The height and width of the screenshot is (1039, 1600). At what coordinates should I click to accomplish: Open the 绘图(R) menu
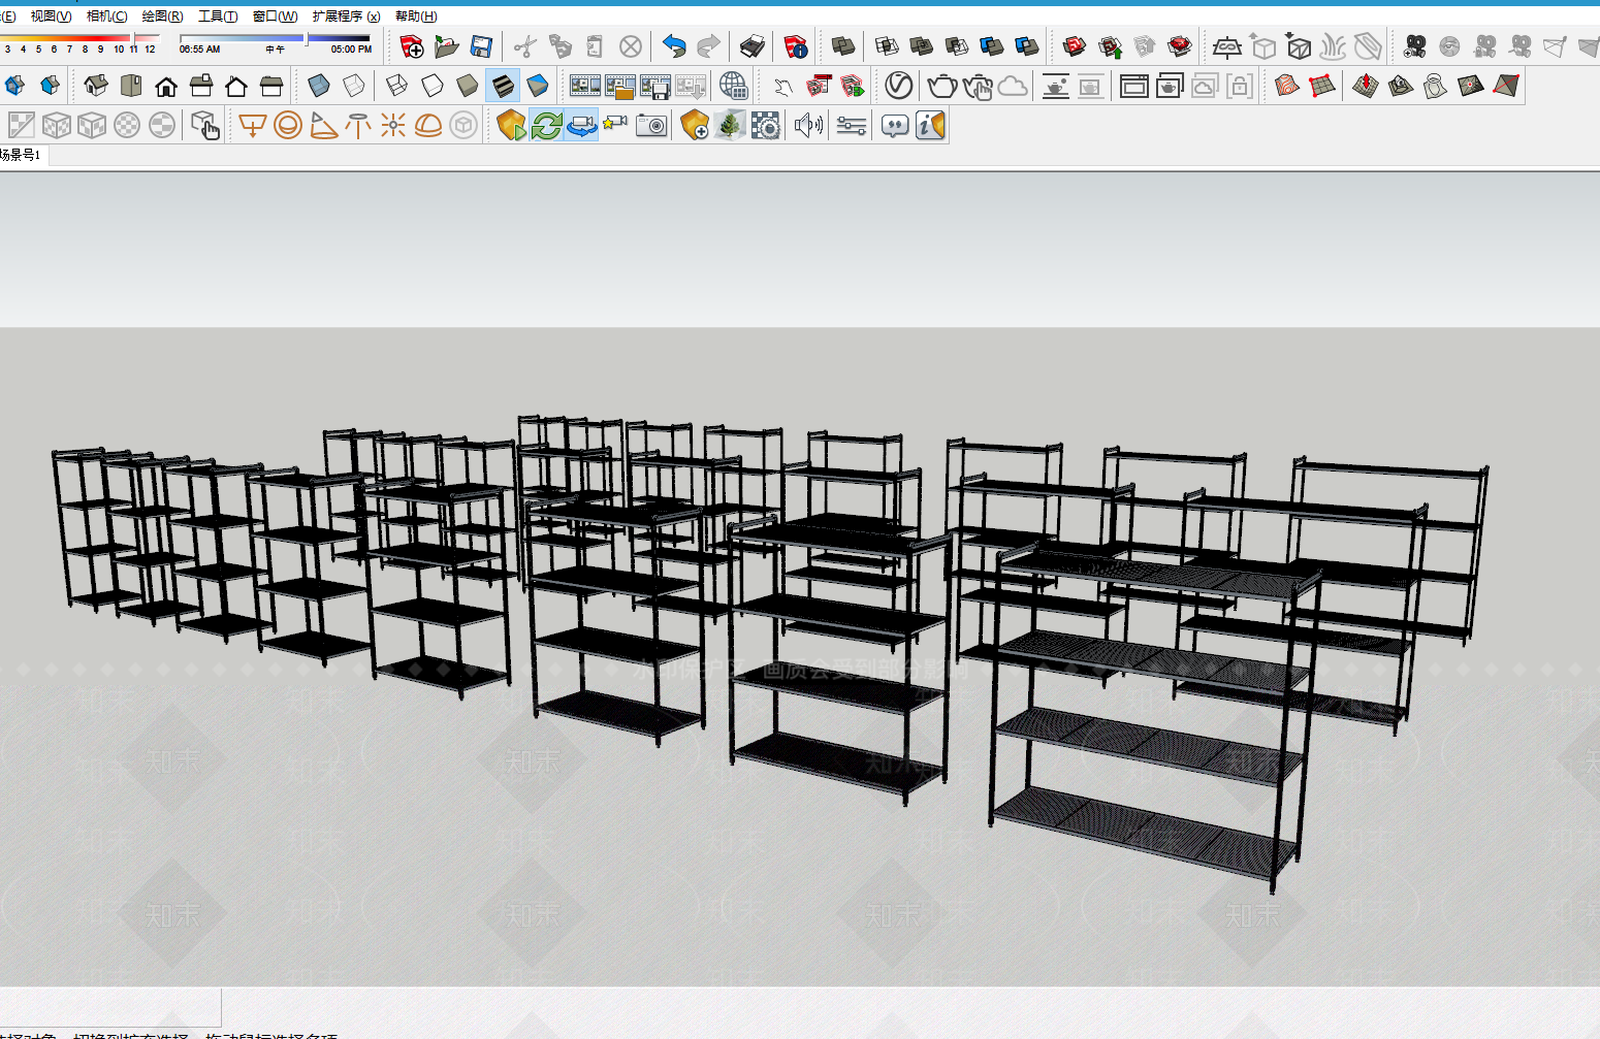click(x=162, y=16)
